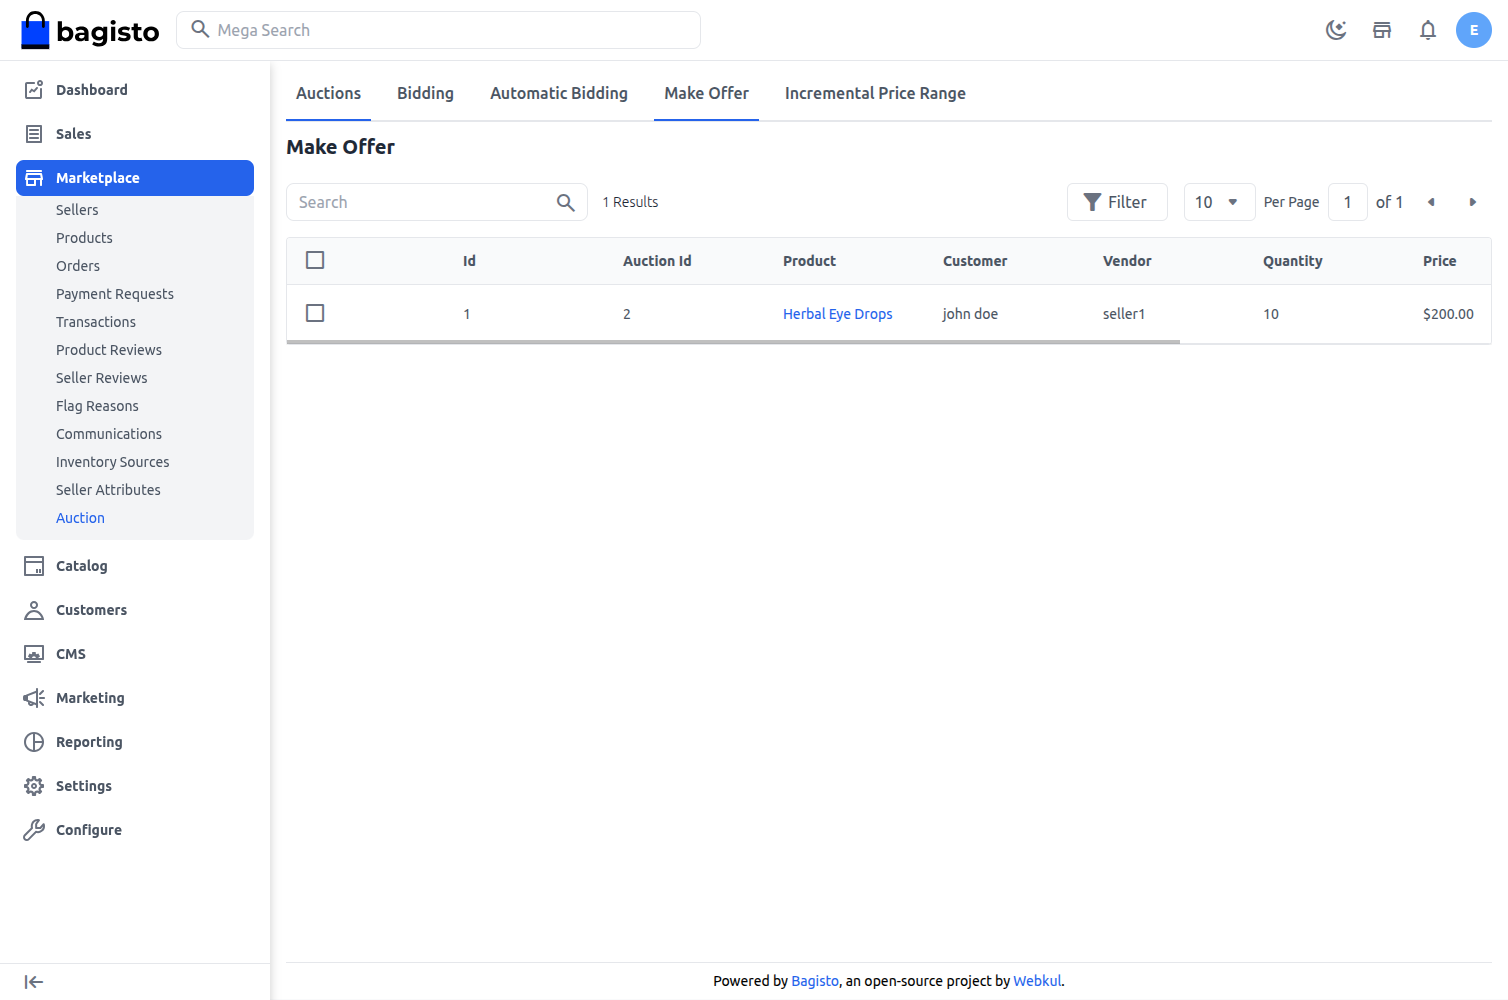Open the Bagisto footer link

(x=815, y=981)
